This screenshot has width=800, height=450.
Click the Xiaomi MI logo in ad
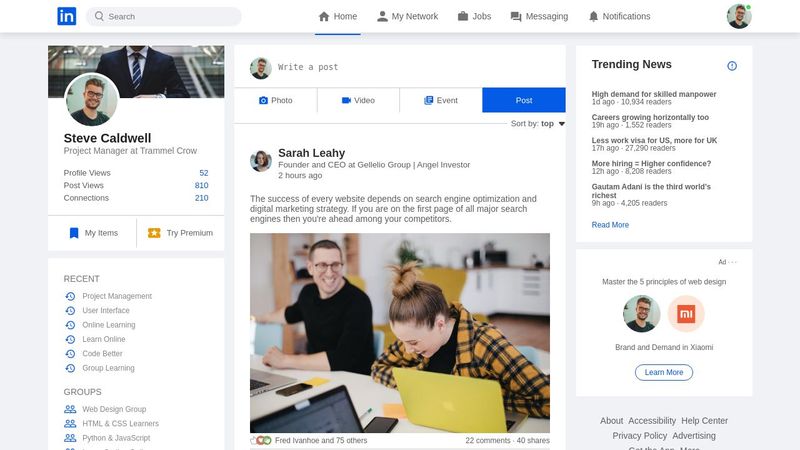[686, 314]
